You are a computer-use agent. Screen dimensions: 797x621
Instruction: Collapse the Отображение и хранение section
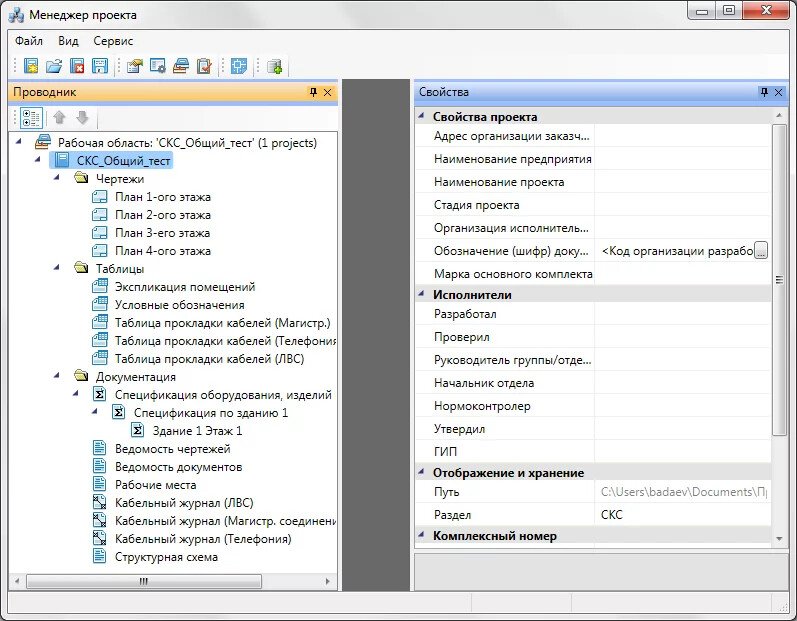point(421,472)
